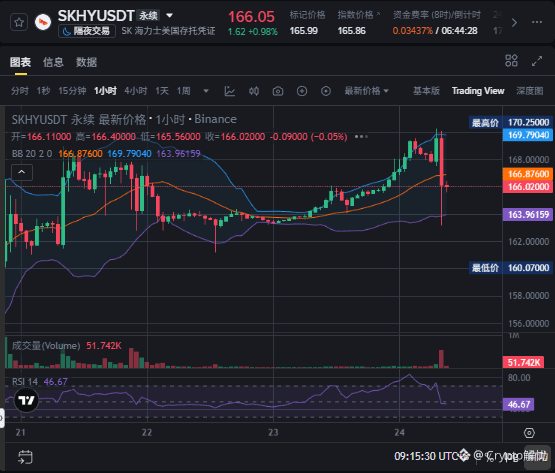This screenshot has width=555, height=473.
Task: Open the SKHYUSDT symbol selector dropdown arrow
Action: (x=170, y=16)
